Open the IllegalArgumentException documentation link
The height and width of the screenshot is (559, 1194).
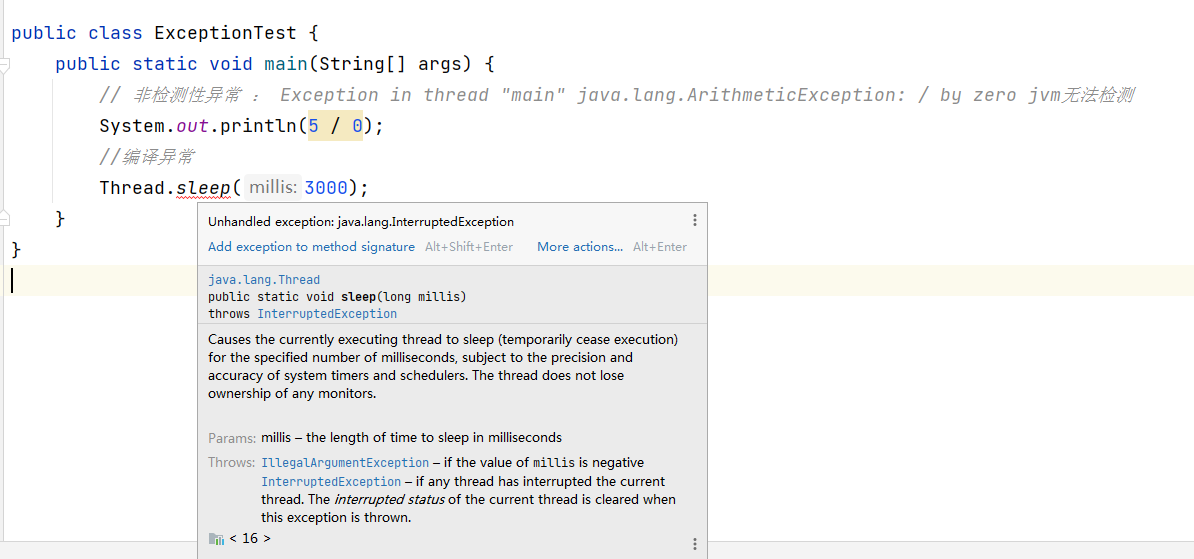(345, 462)
